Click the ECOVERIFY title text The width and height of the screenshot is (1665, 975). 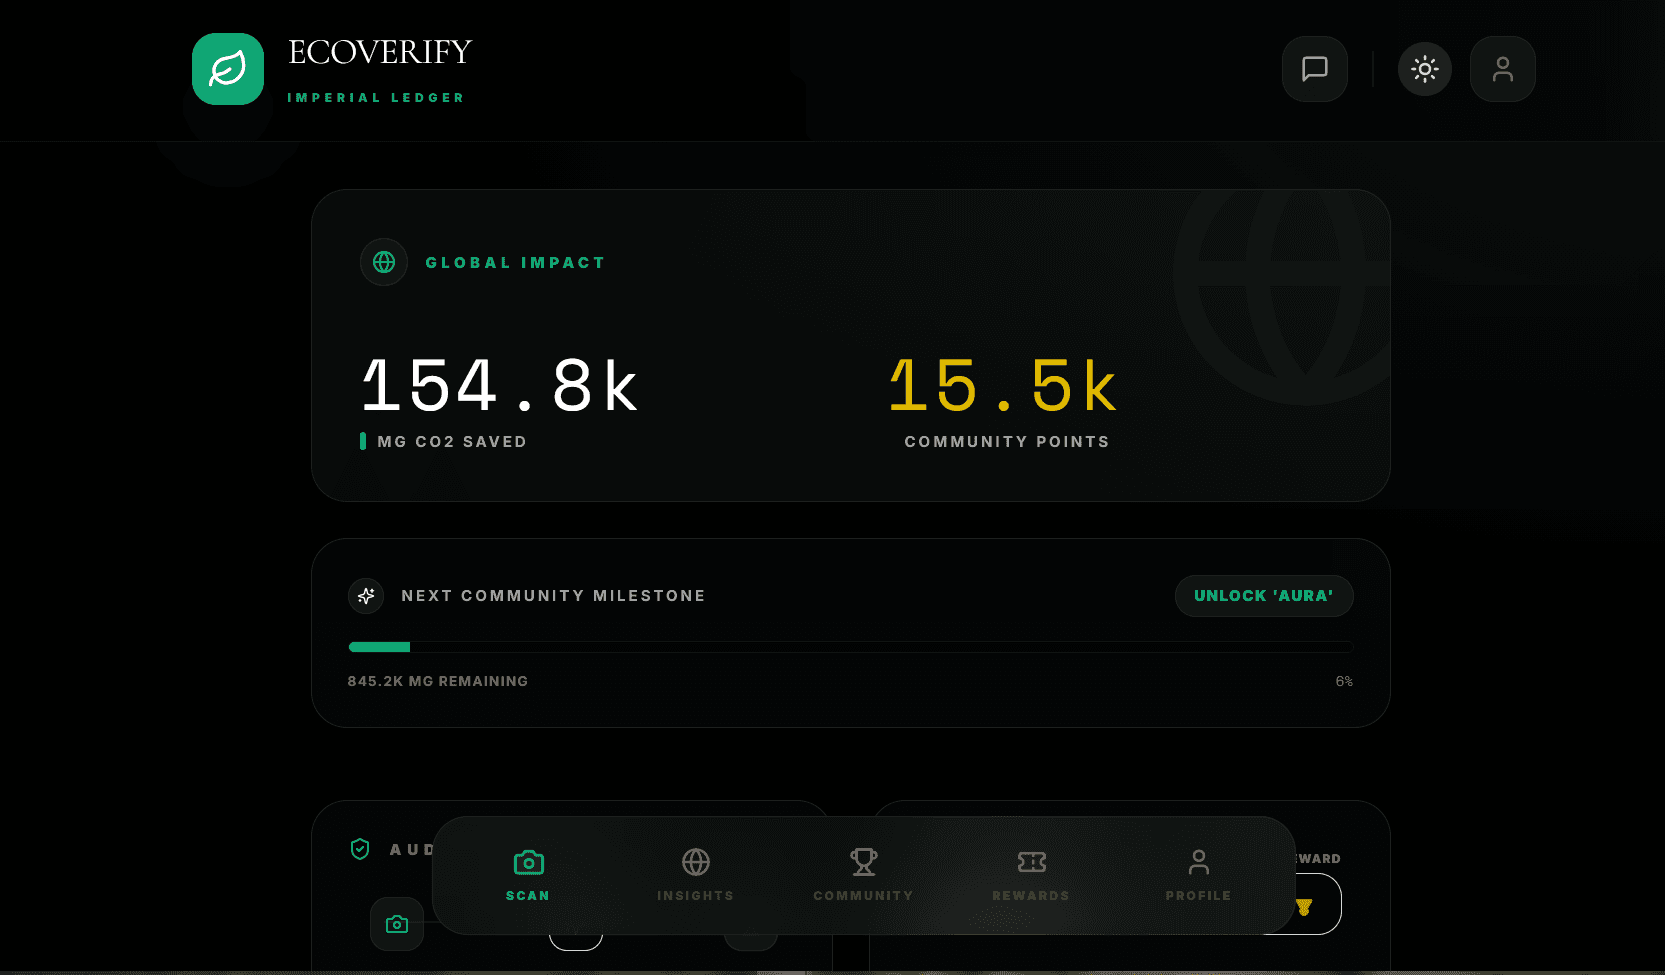click(380, 51)
